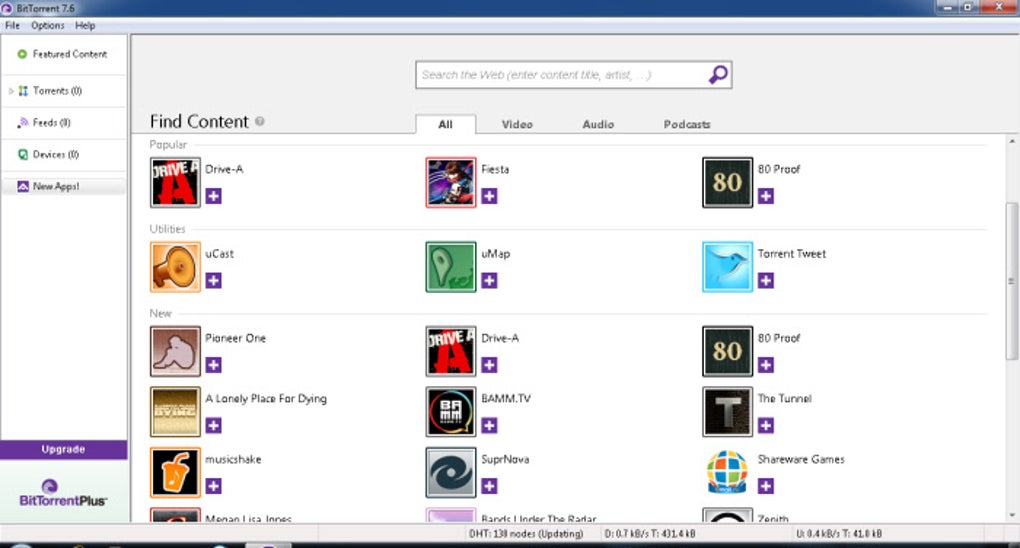
Task: Click the BitTorrentPlus logo banner
Action: pos(63,493)
